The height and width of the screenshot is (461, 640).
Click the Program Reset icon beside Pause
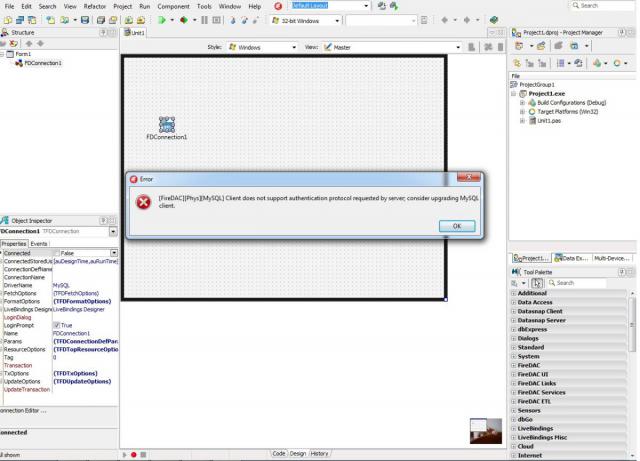click(217, 20)
